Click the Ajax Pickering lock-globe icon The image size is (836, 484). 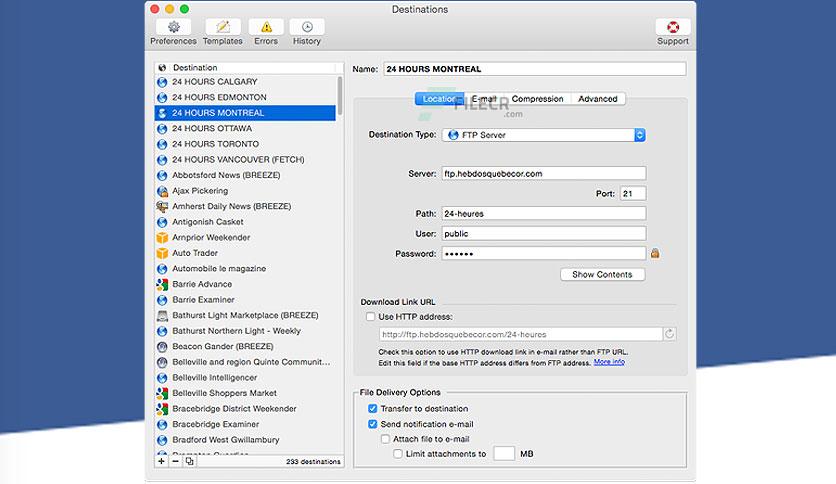163,191
